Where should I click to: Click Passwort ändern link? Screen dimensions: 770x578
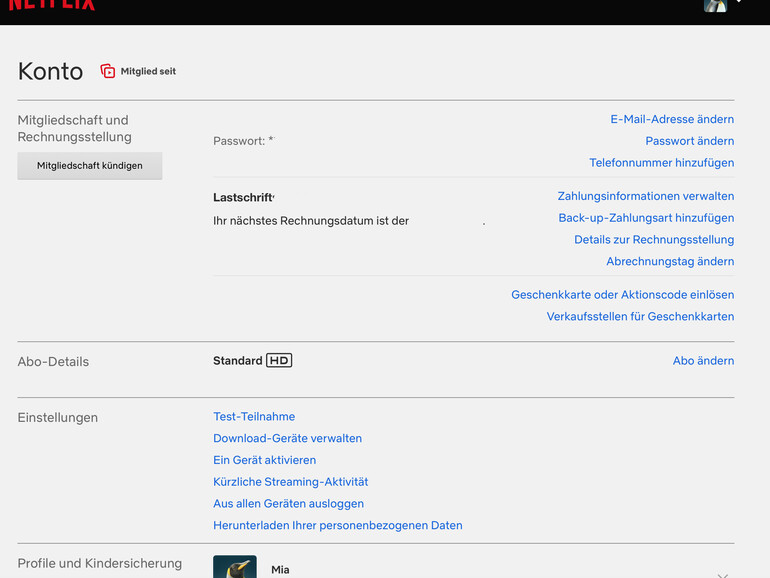(689, 141)
